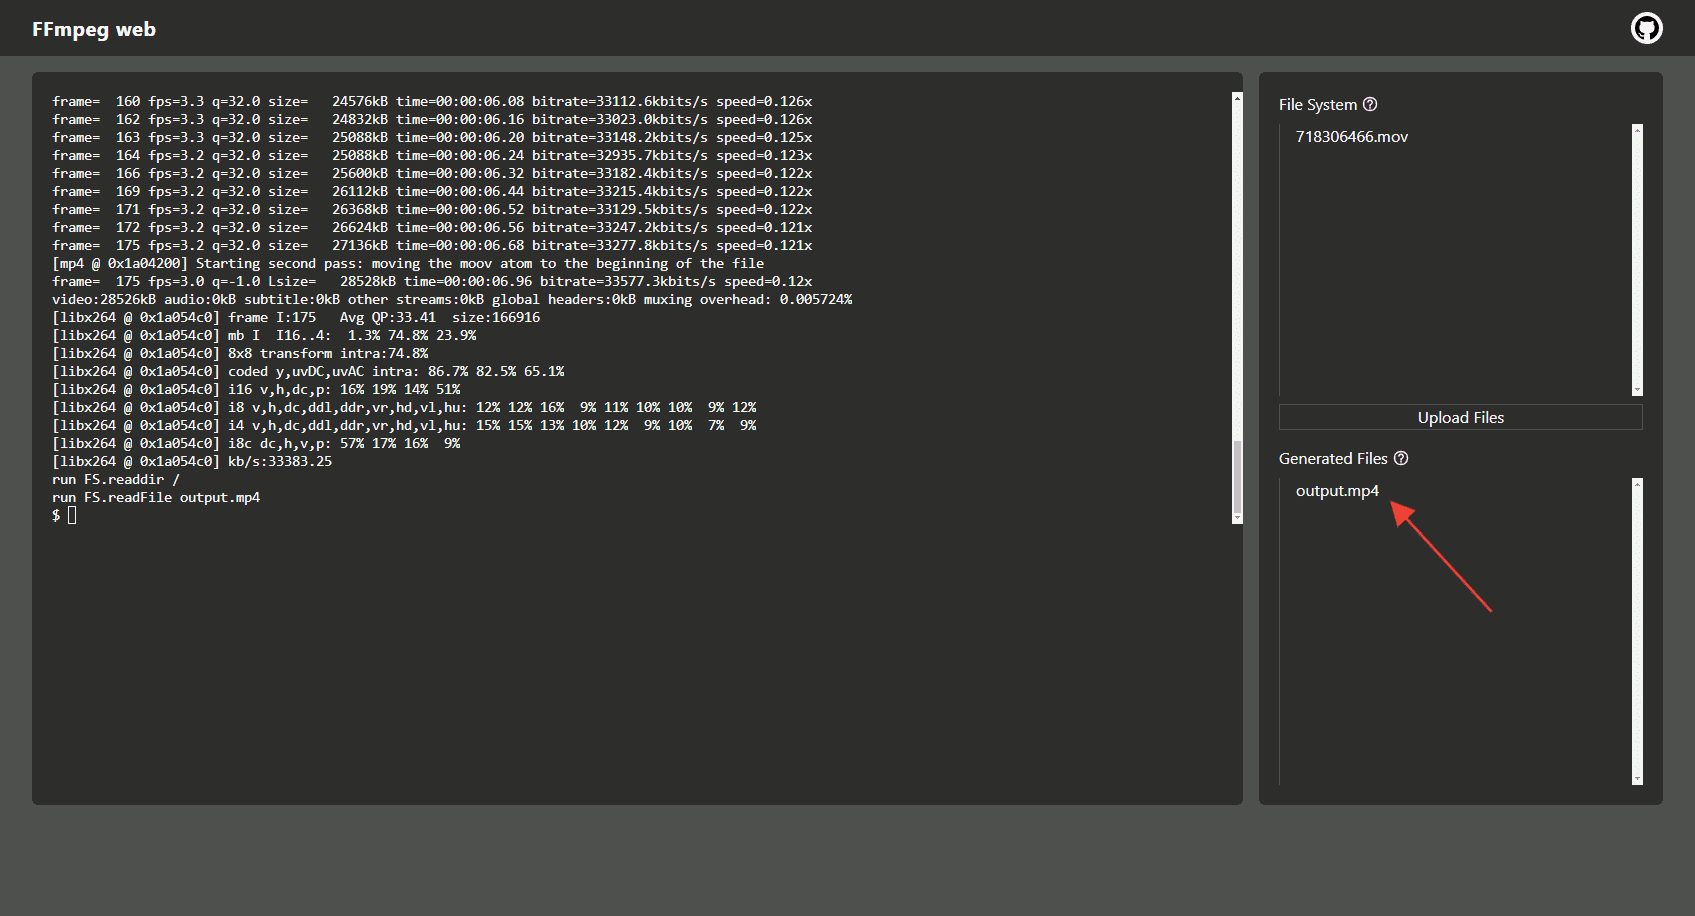This screenshot has width=1695, height=916.
Task: Click the Generated Files scrollbar down arrow
Action: pos(1637,779)
